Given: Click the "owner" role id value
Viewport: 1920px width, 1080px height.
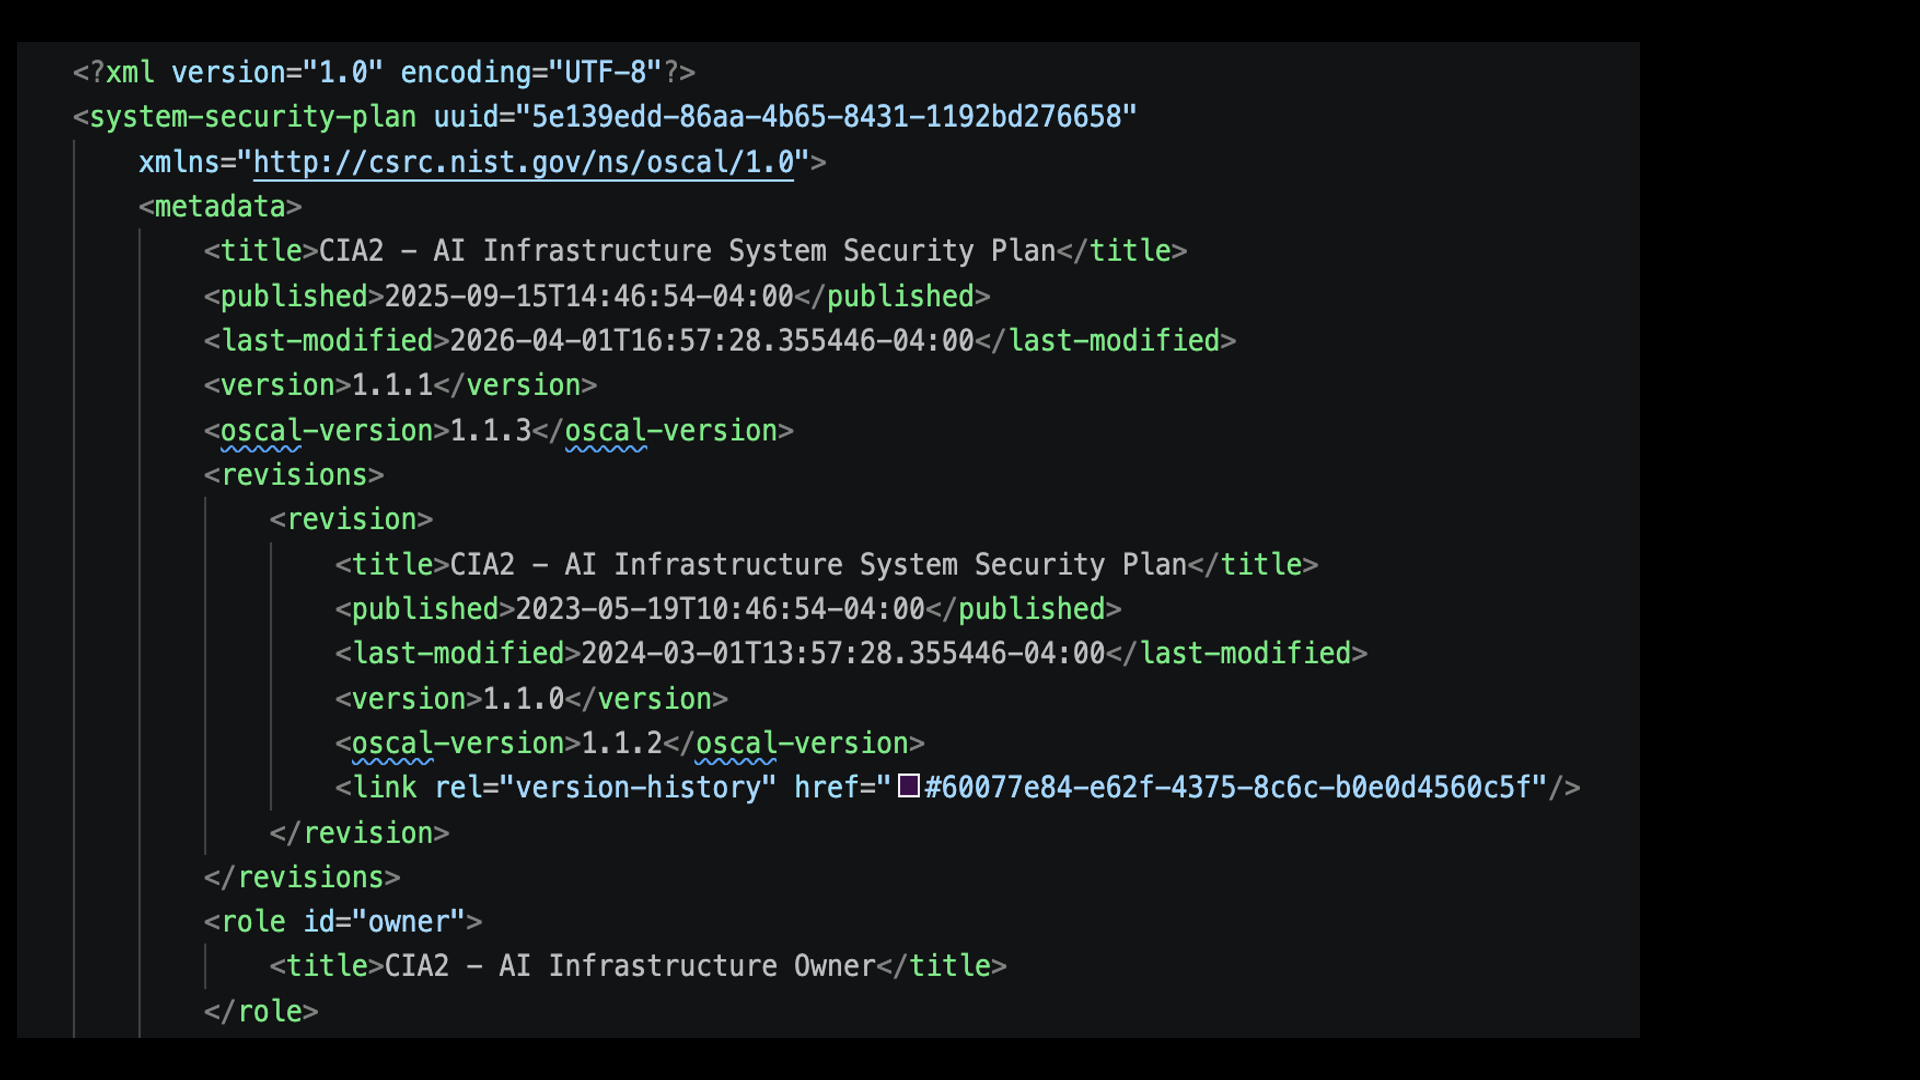Looking at the screenshot, I should point(408,922).
